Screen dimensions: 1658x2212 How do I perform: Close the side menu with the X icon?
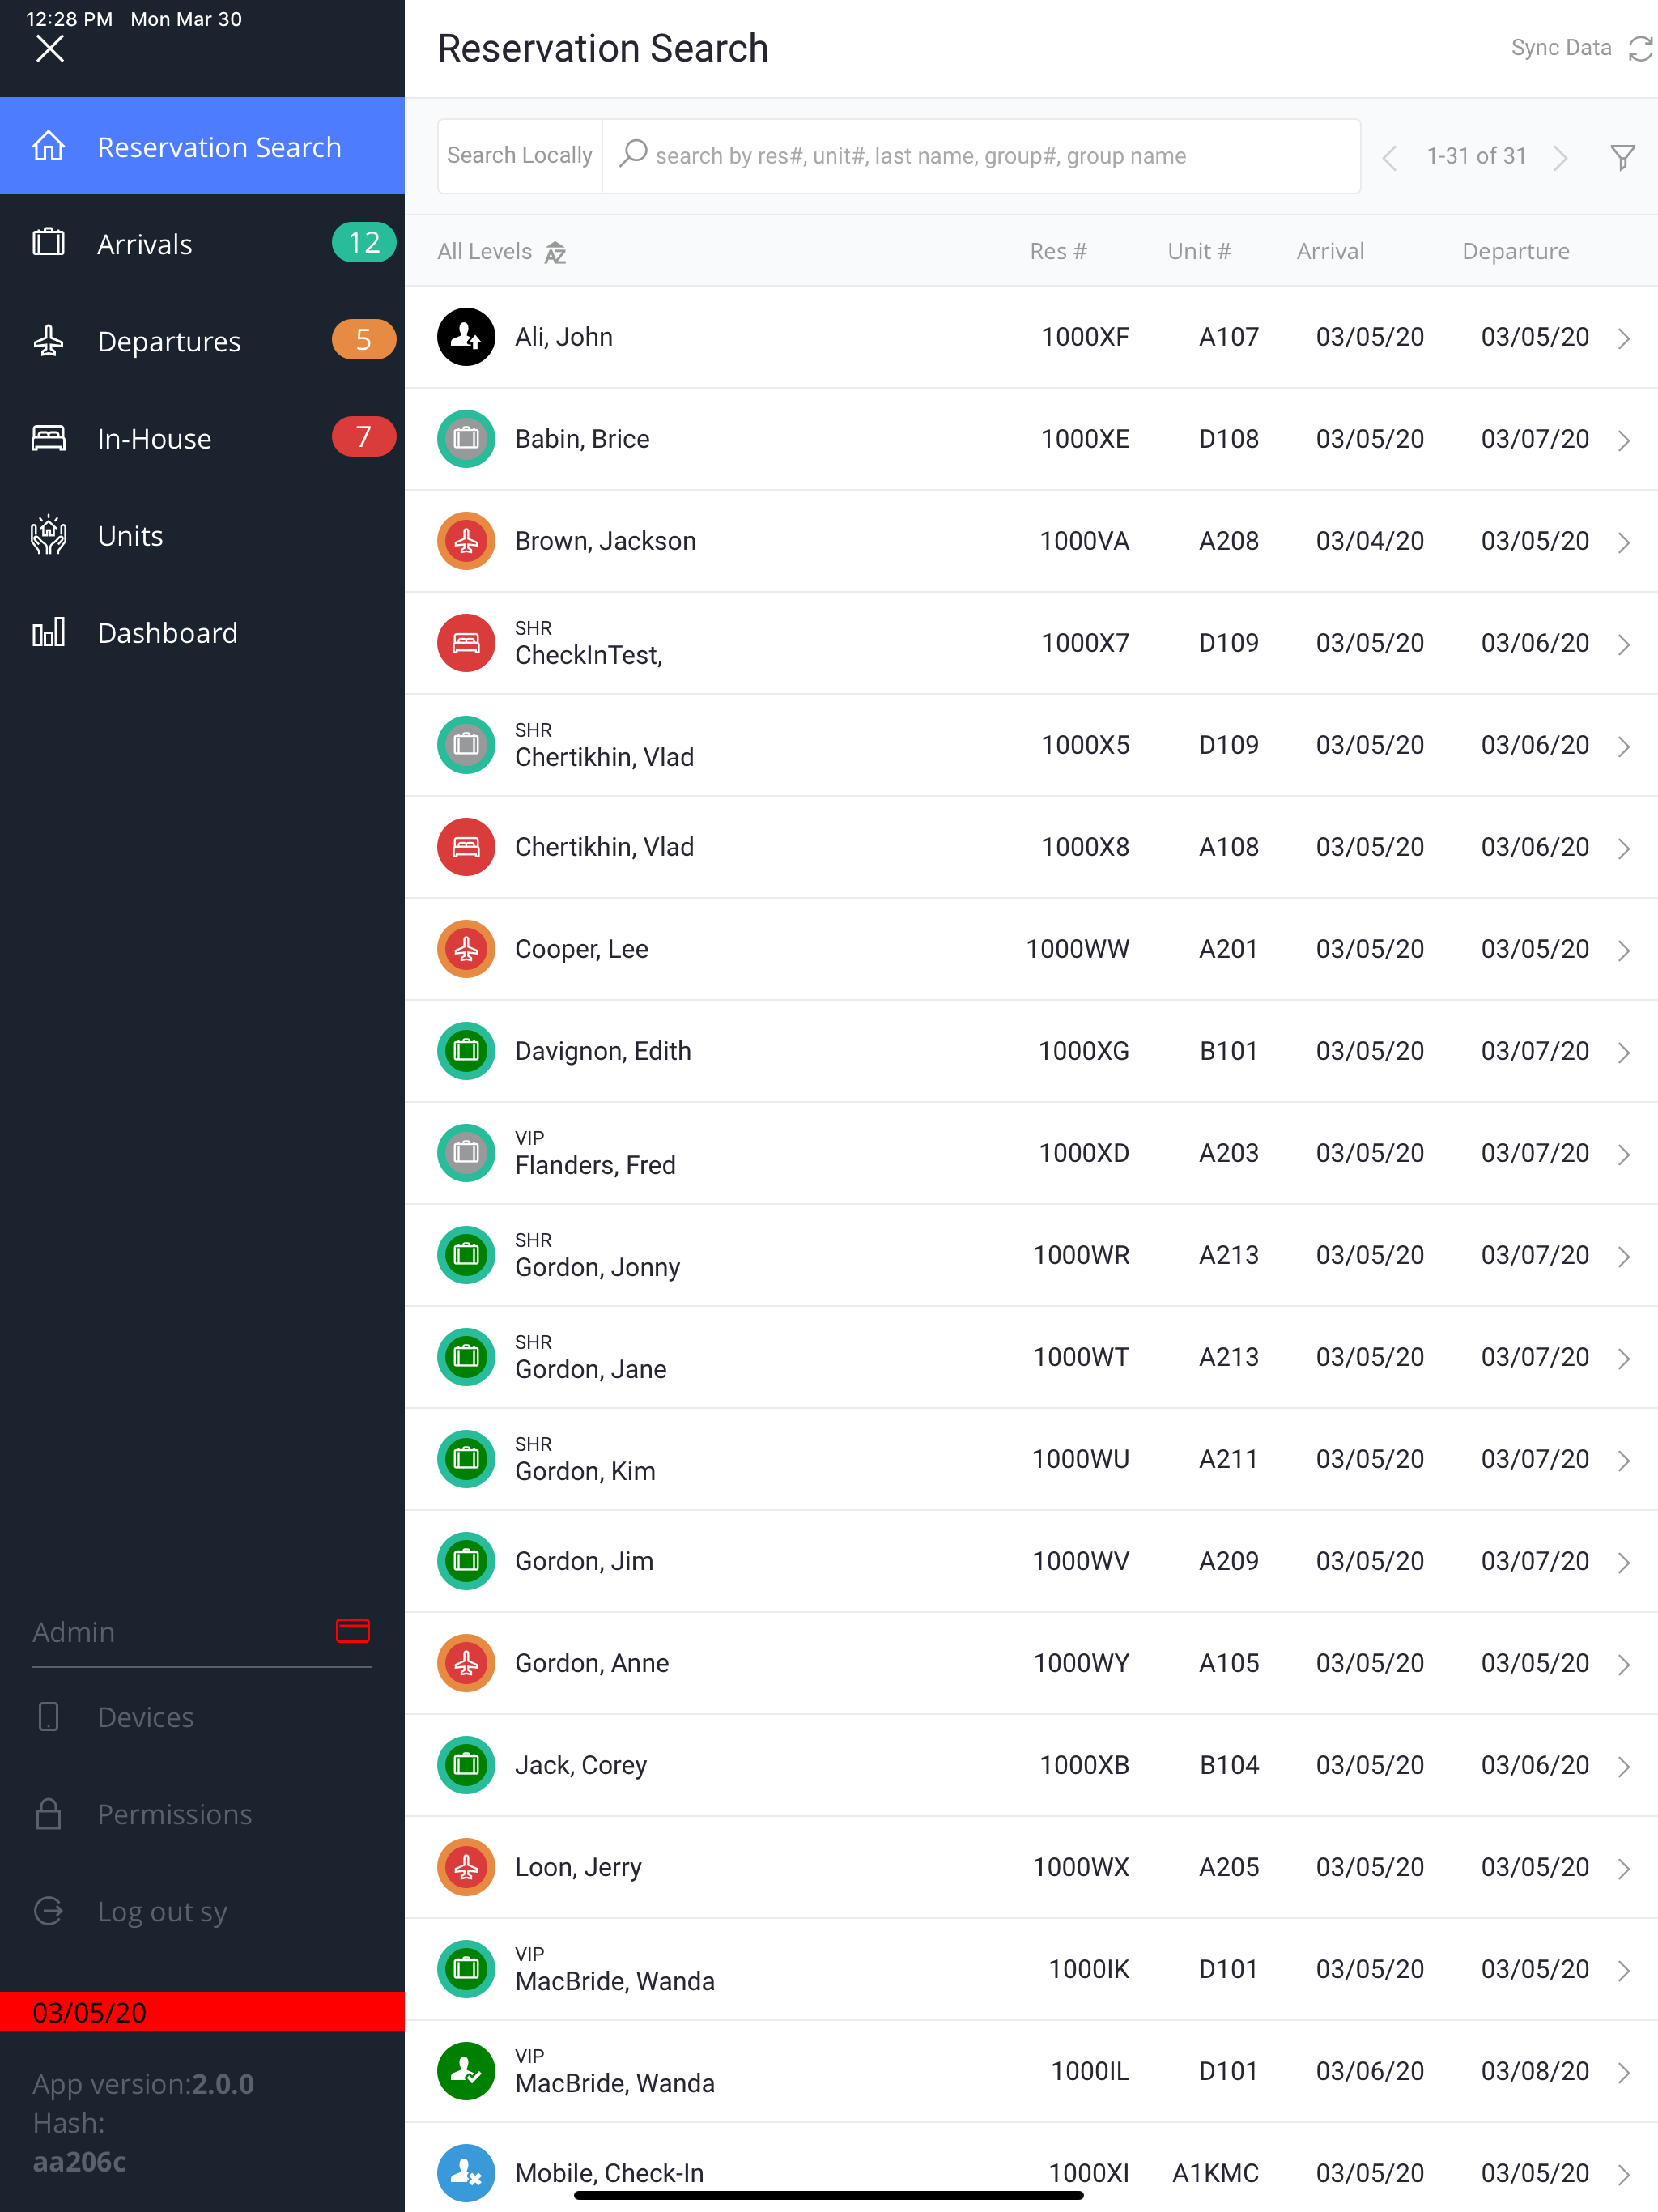click(x=49, y=48)
